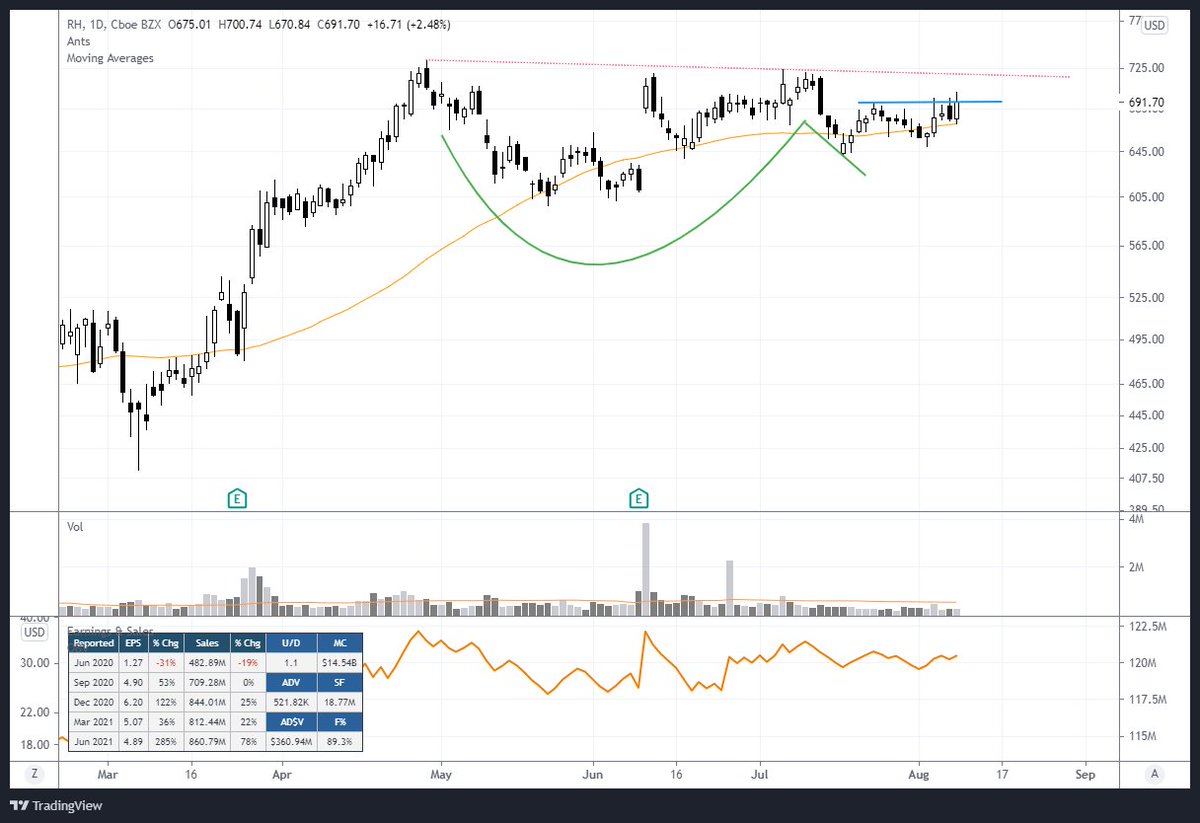The image size is (1200, 823).
Task: Click the 691.70 current price tag on the axis
Action: (x=1146, y=101)
